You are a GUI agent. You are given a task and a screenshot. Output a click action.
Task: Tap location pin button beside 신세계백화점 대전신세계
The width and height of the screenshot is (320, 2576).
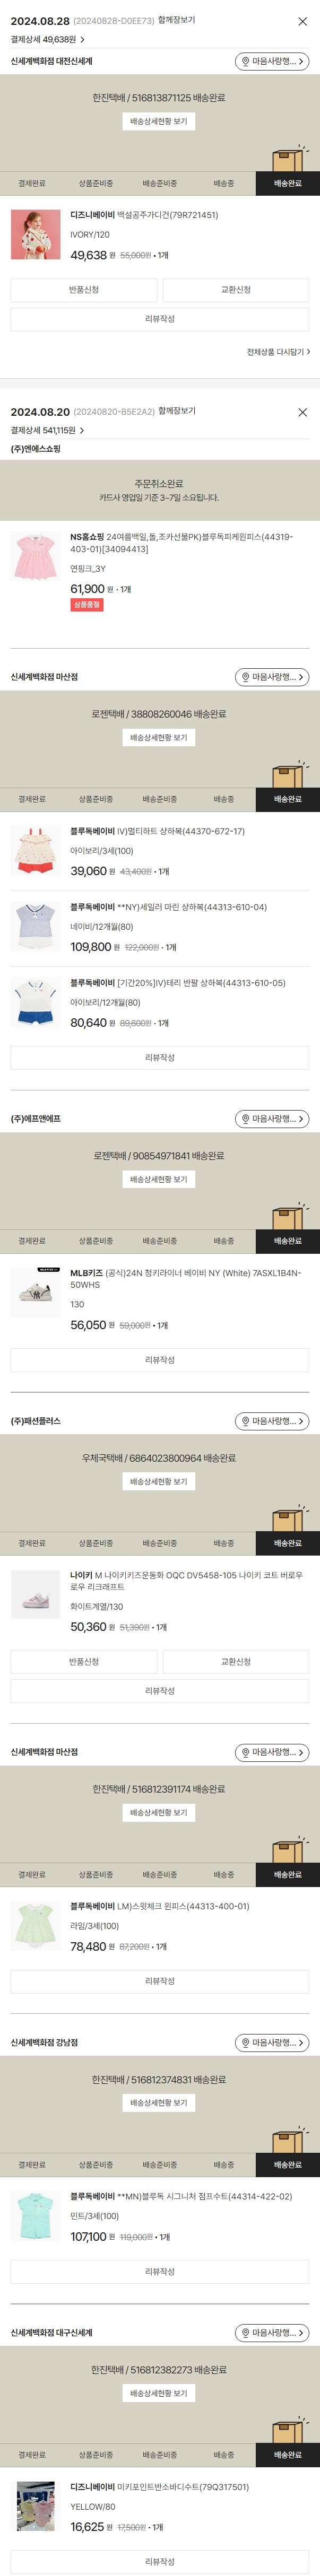[272, 62]
